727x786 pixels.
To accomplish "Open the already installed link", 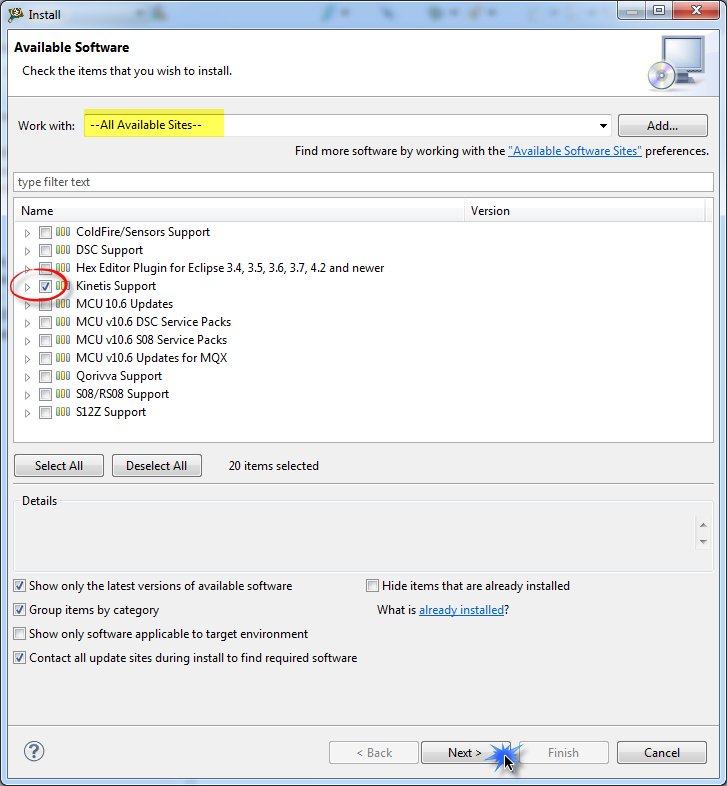I will tap(461, 610).
